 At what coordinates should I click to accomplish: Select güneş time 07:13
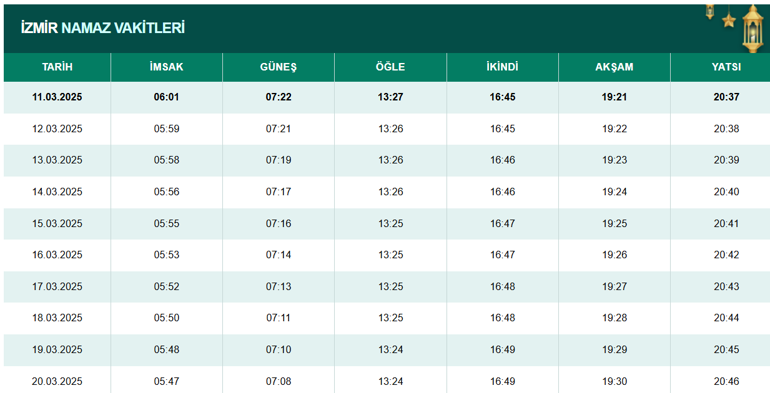tap(278, 286)
